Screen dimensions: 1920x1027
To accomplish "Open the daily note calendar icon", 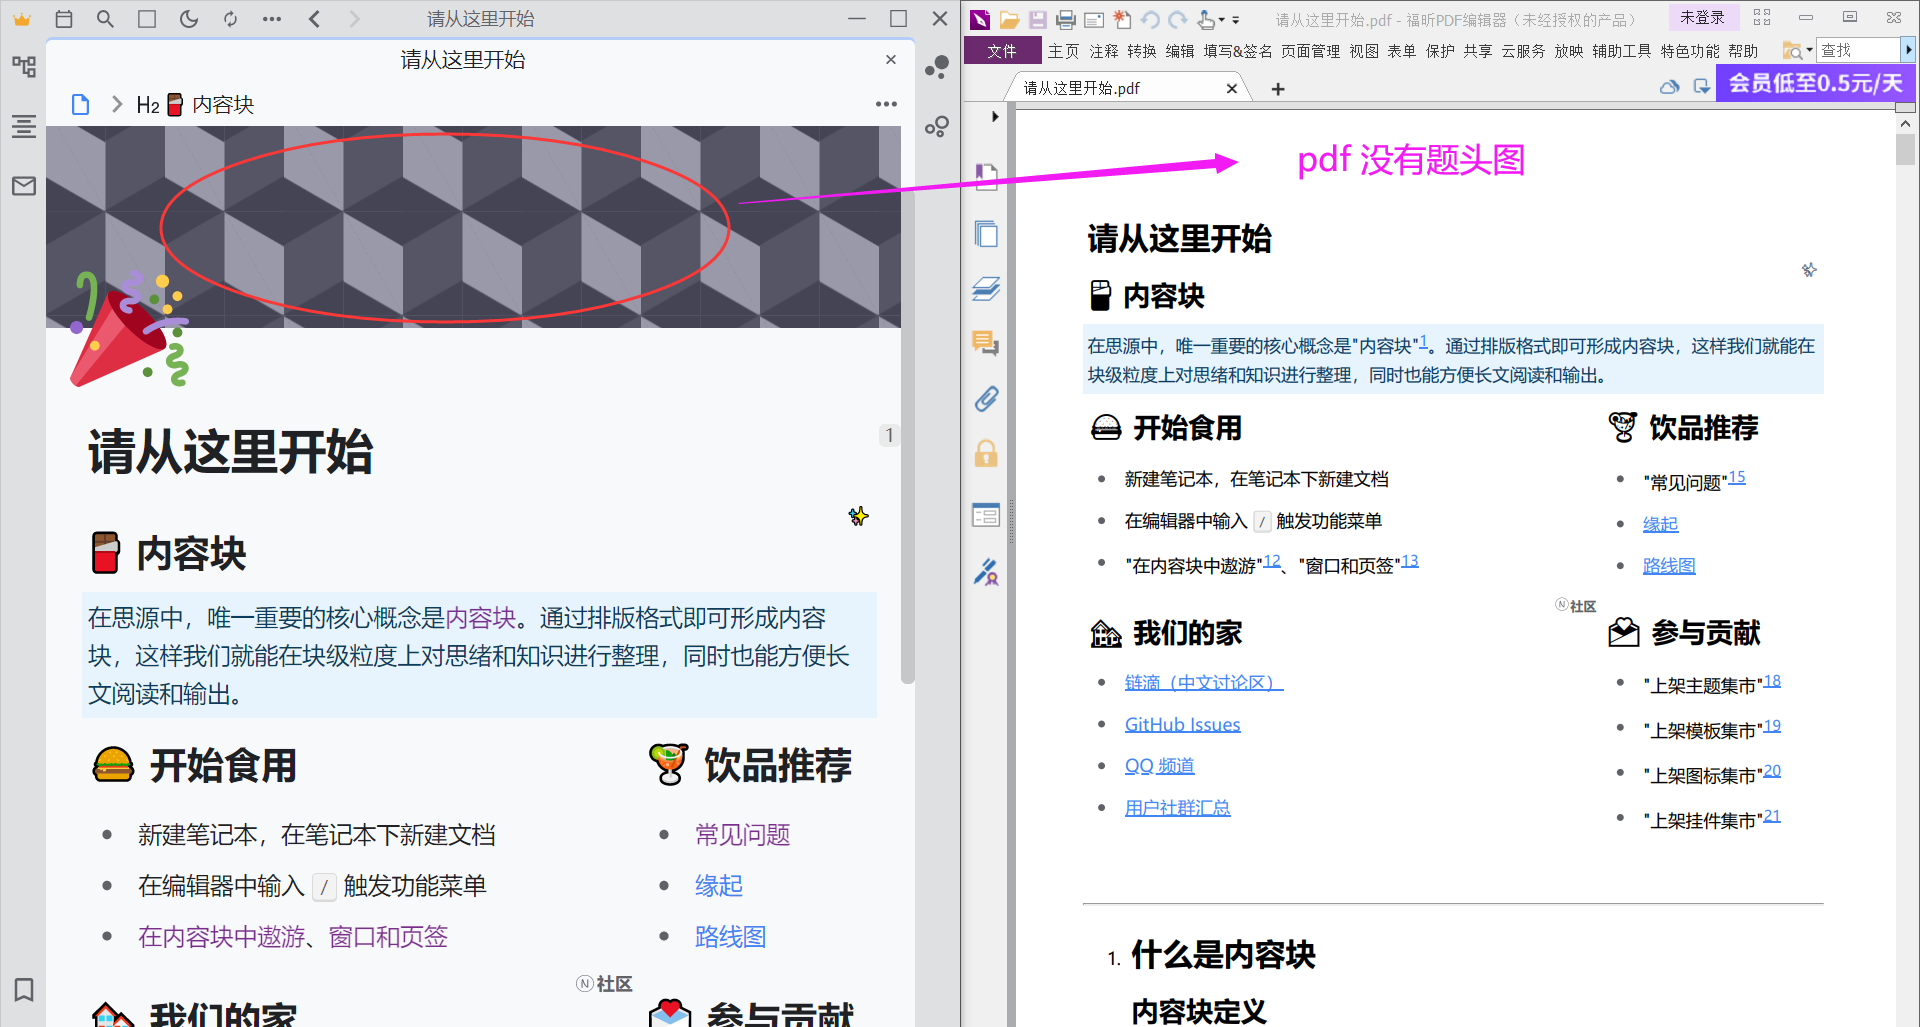I will (x=64, y=19).
